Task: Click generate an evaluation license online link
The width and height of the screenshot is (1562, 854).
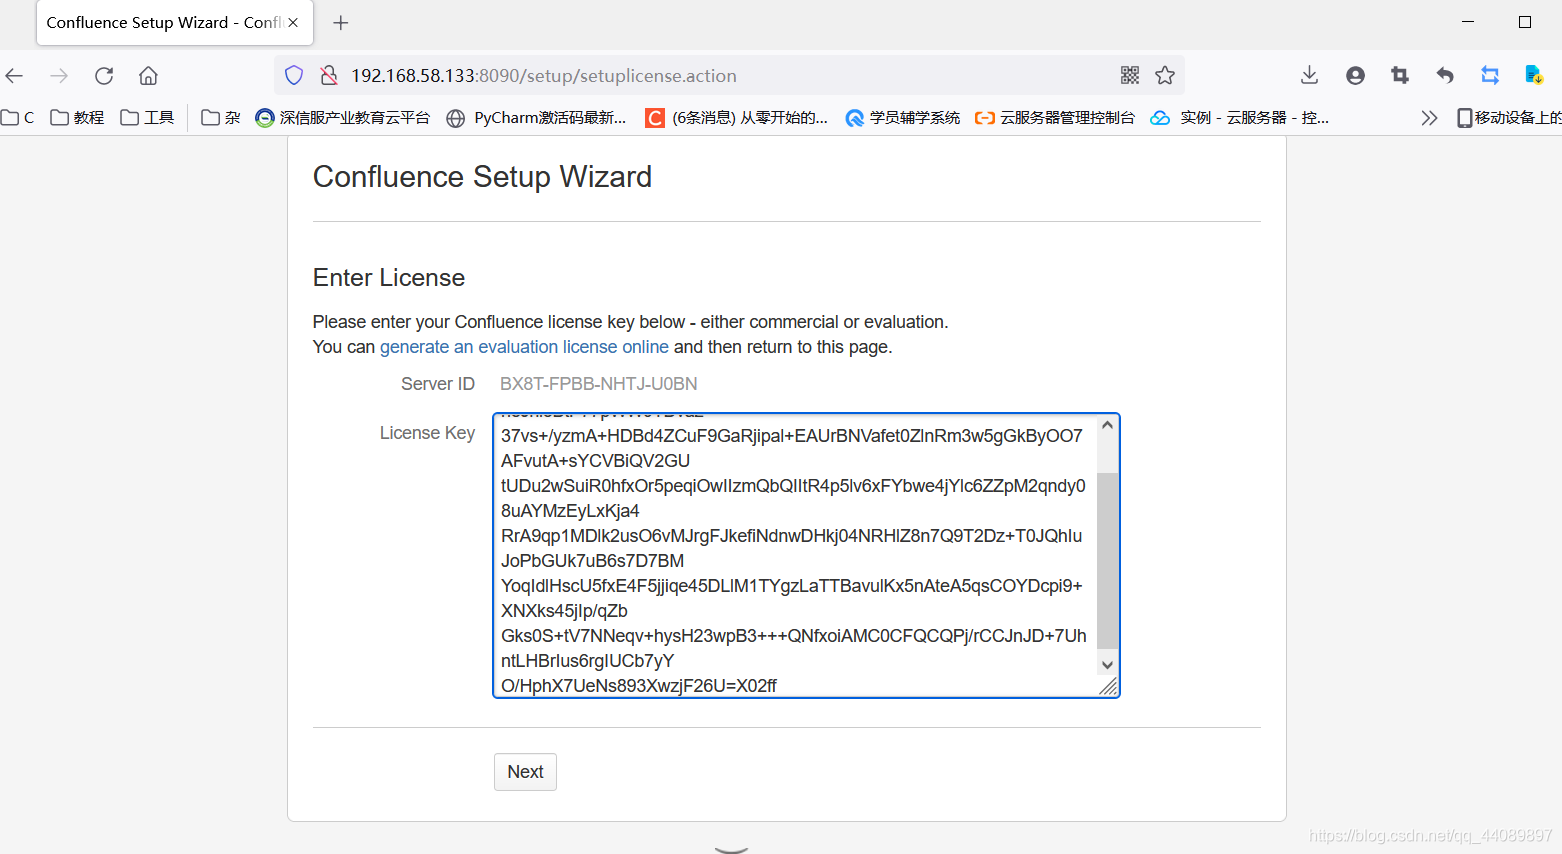Action: click(524, 347)
